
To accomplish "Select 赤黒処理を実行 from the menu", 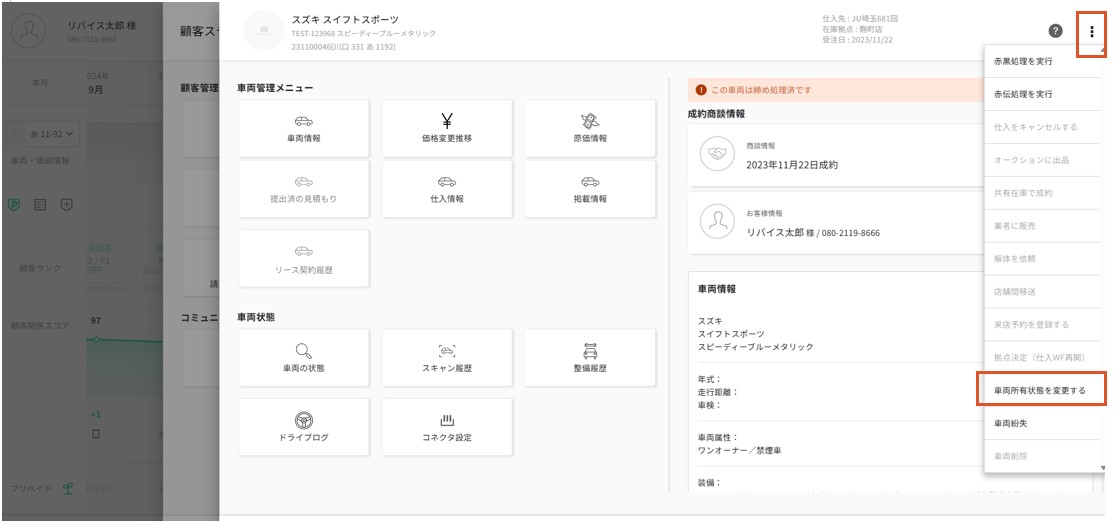I will coord(1044,62).
